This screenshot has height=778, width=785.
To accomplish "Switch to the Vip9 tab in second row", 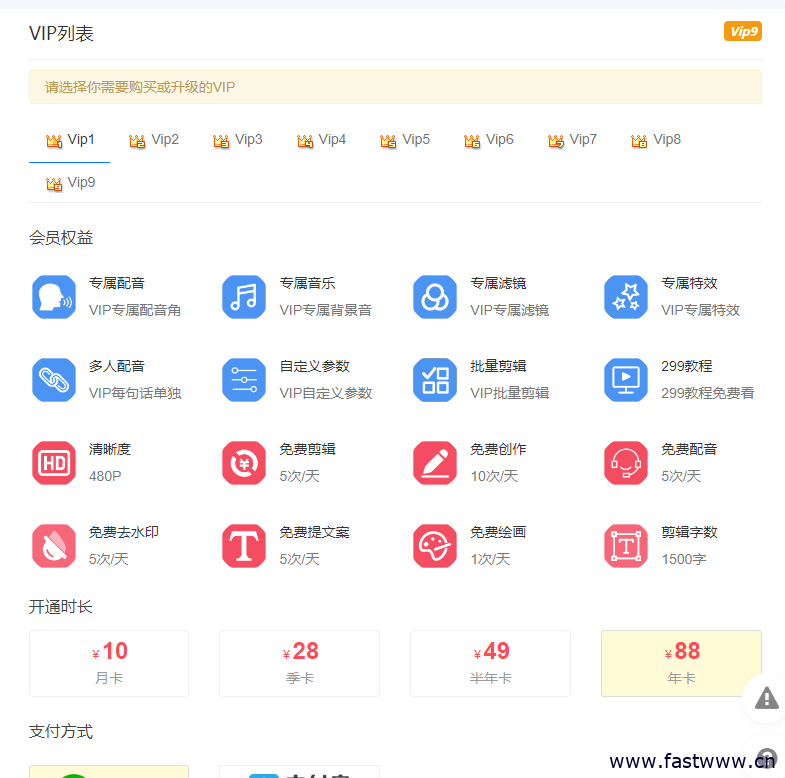I will coord(70,183).
